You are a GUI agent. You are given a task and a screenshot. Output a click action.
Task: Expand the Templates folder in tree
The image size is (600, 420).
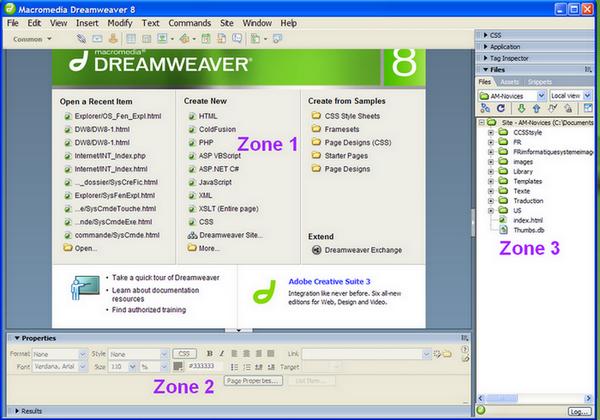click(491, 181)
